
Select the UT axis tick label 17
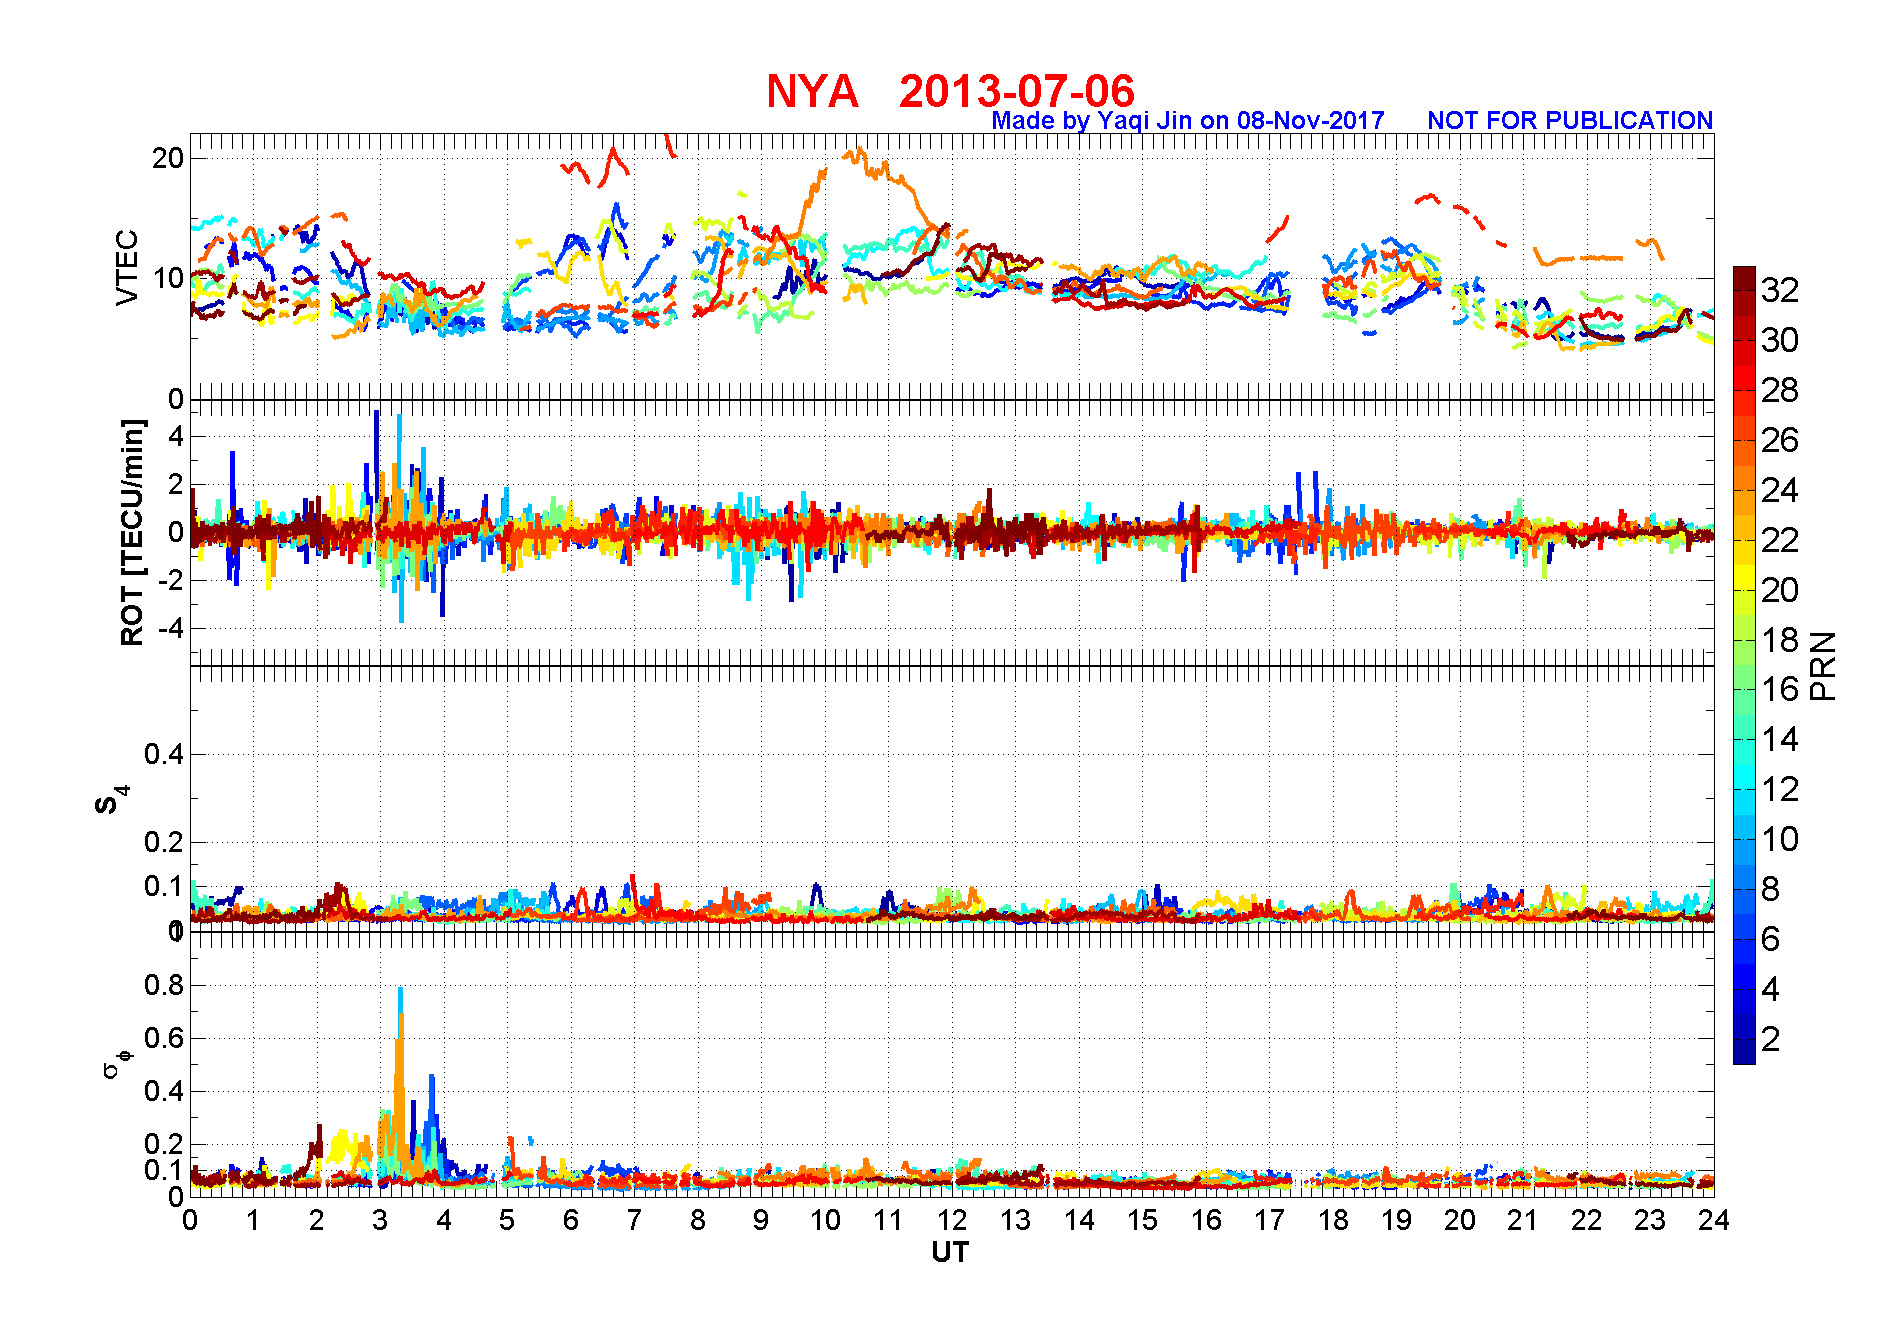click(x=1270, y=1220)
